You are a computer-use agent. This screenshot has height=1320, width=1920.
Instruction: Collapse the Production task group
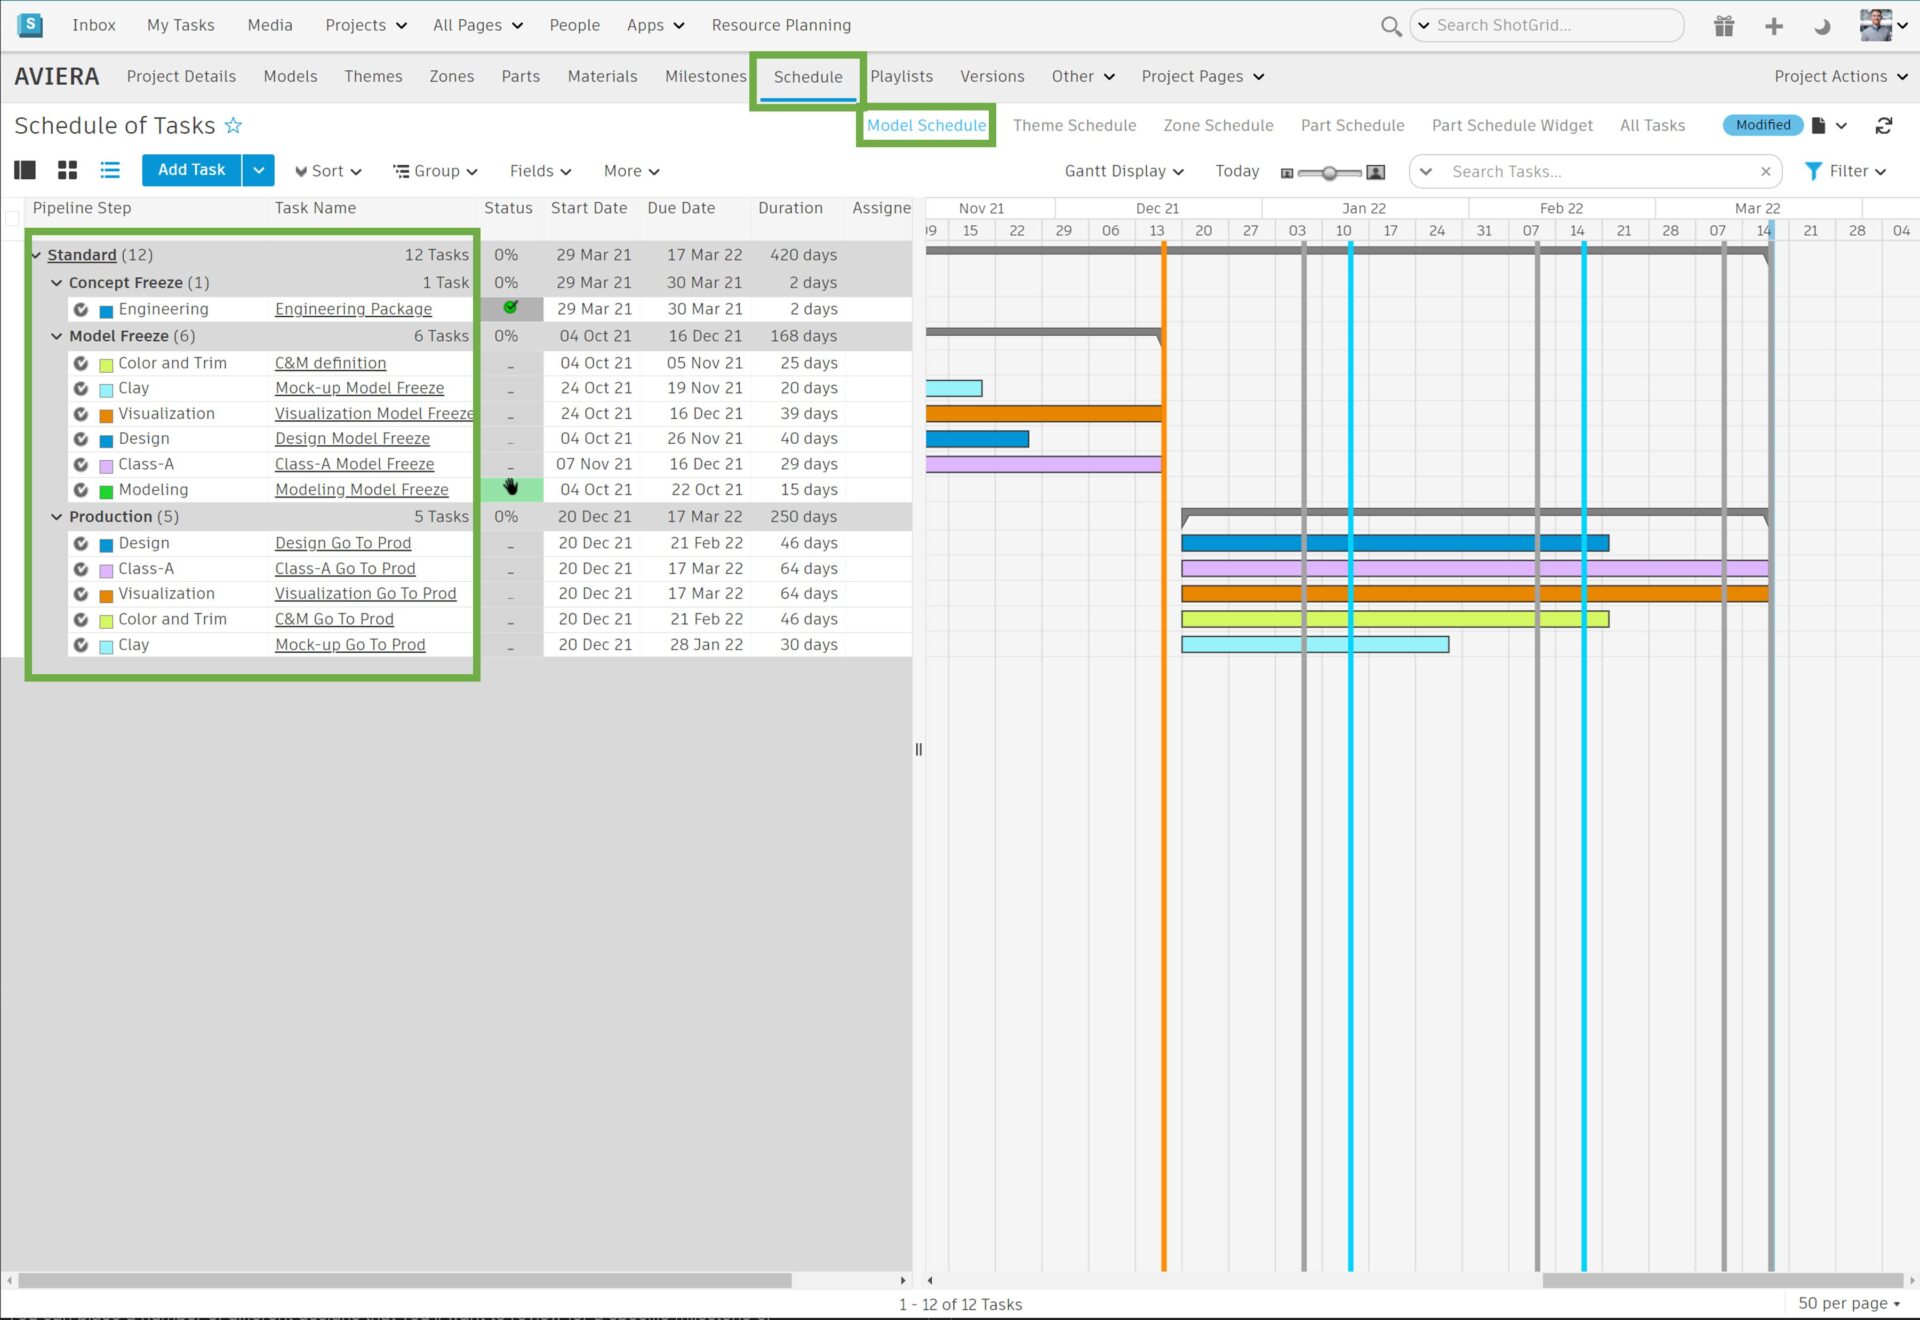tap(57, 516)
